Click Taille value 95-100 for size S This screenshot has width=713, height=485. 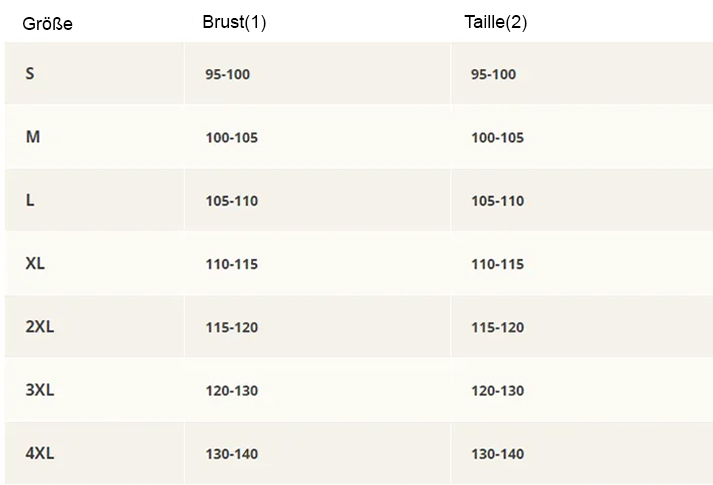tap(493, 74)
